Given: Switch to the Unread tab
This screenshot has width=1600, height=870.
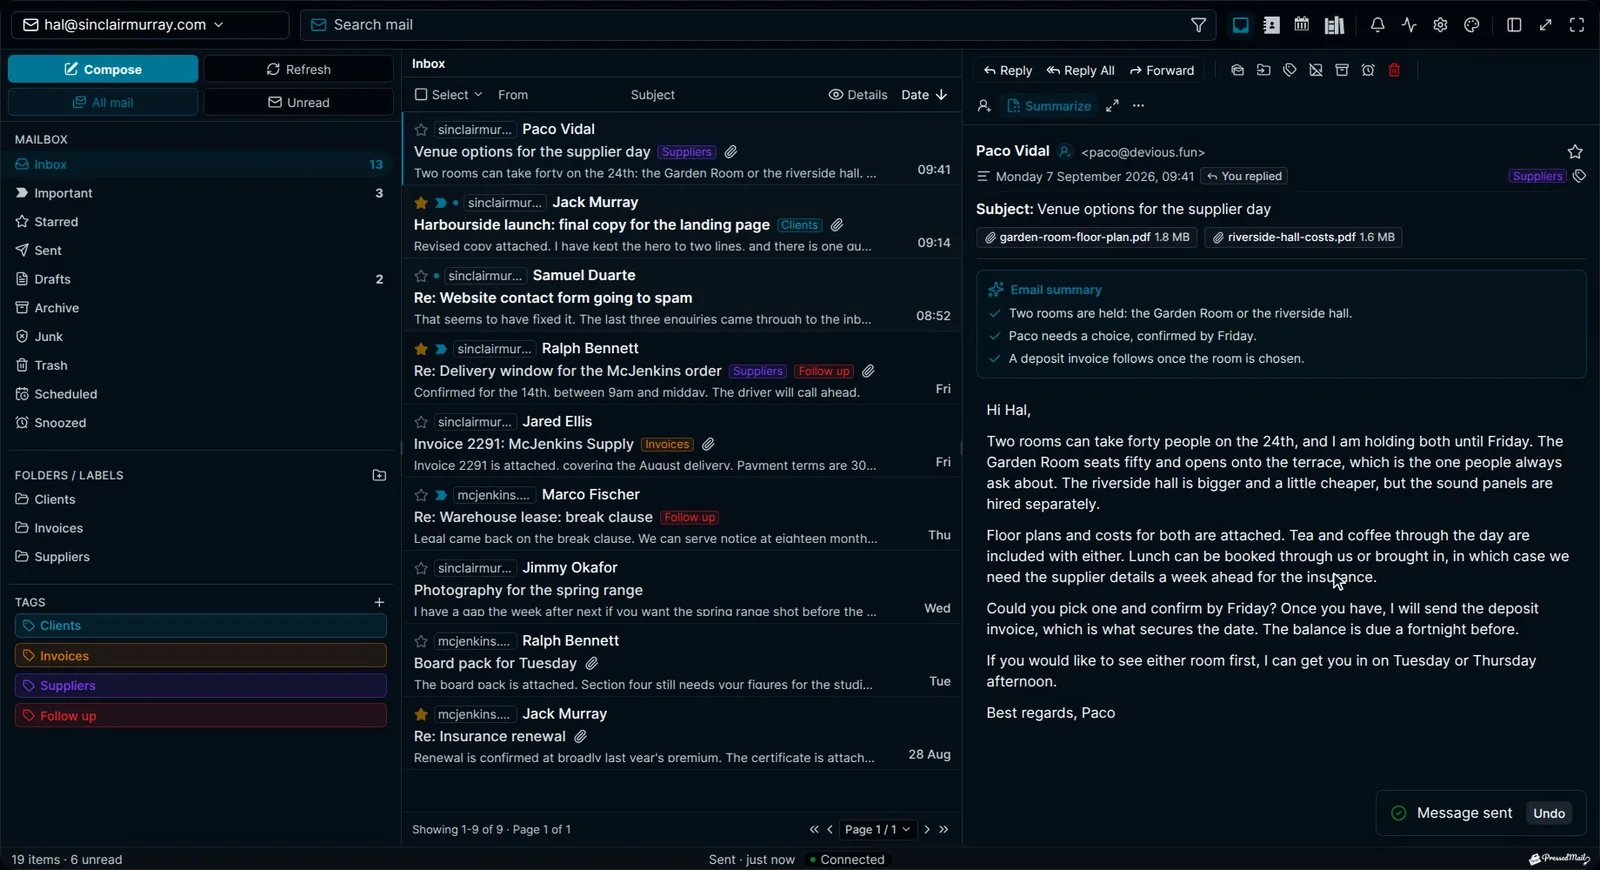Looking at the screenshot, I should pyautogui.click(x=299, y=102).
